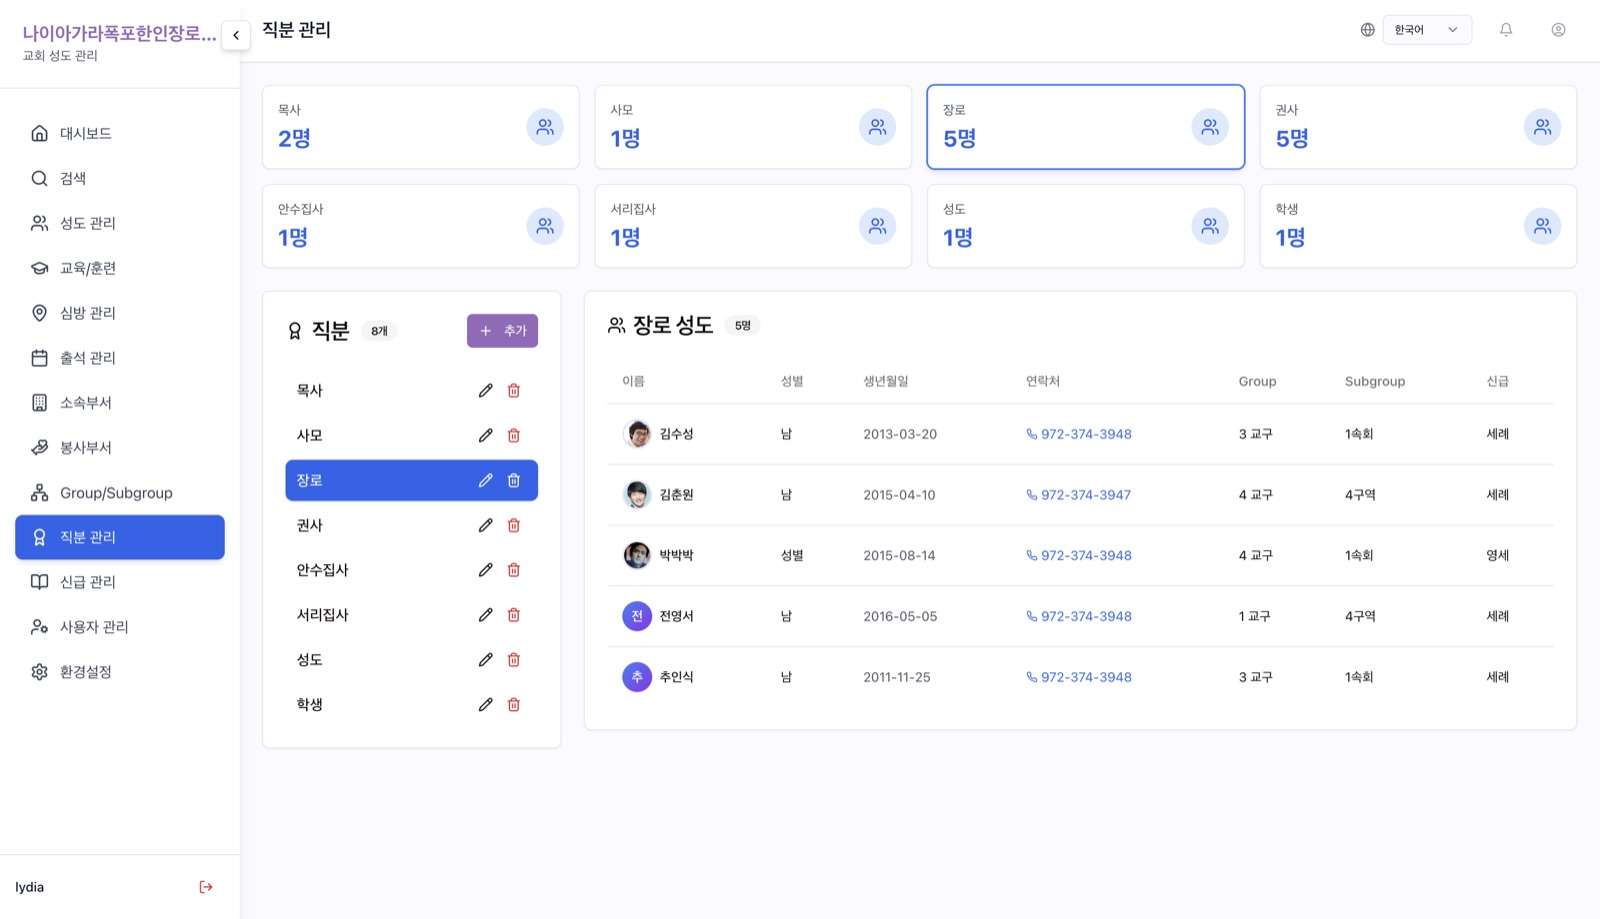The image size is (1600, 919).
Task: Open 심방 관리 menu item
Action: click(x=120, y=313)
